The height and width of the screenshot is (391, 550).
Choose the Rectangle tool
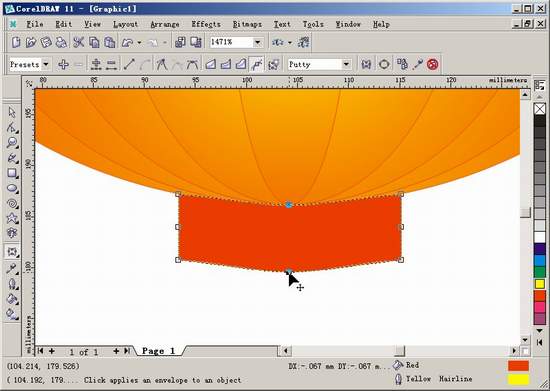pos(12,173)
